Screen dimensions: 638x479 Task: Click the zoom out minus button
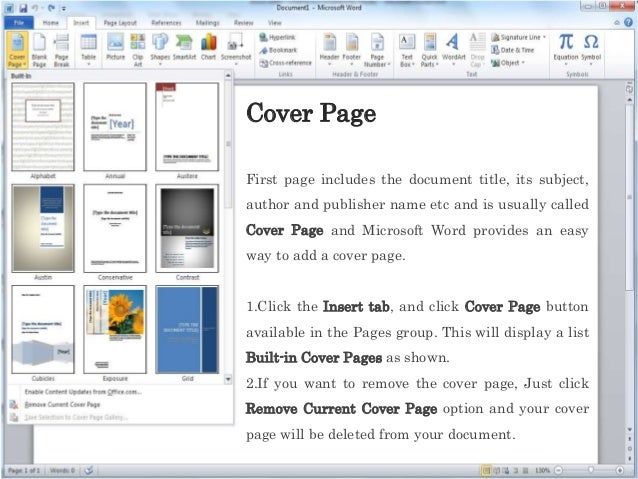point(559,470)
